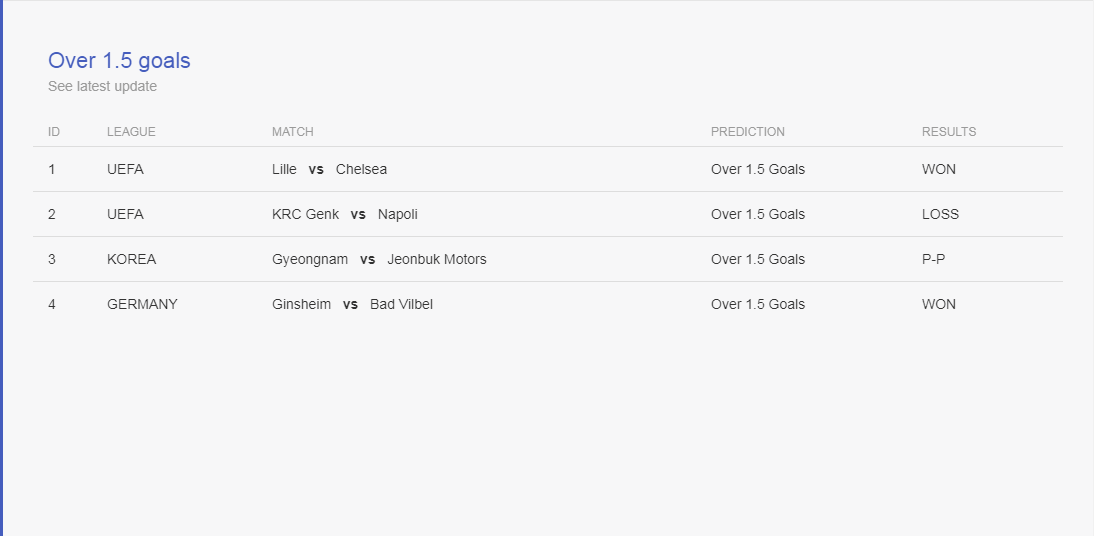Click the WON result in Lille row
The height and width of the screenshot is (536, 1094).
click(x=938, y=170)
